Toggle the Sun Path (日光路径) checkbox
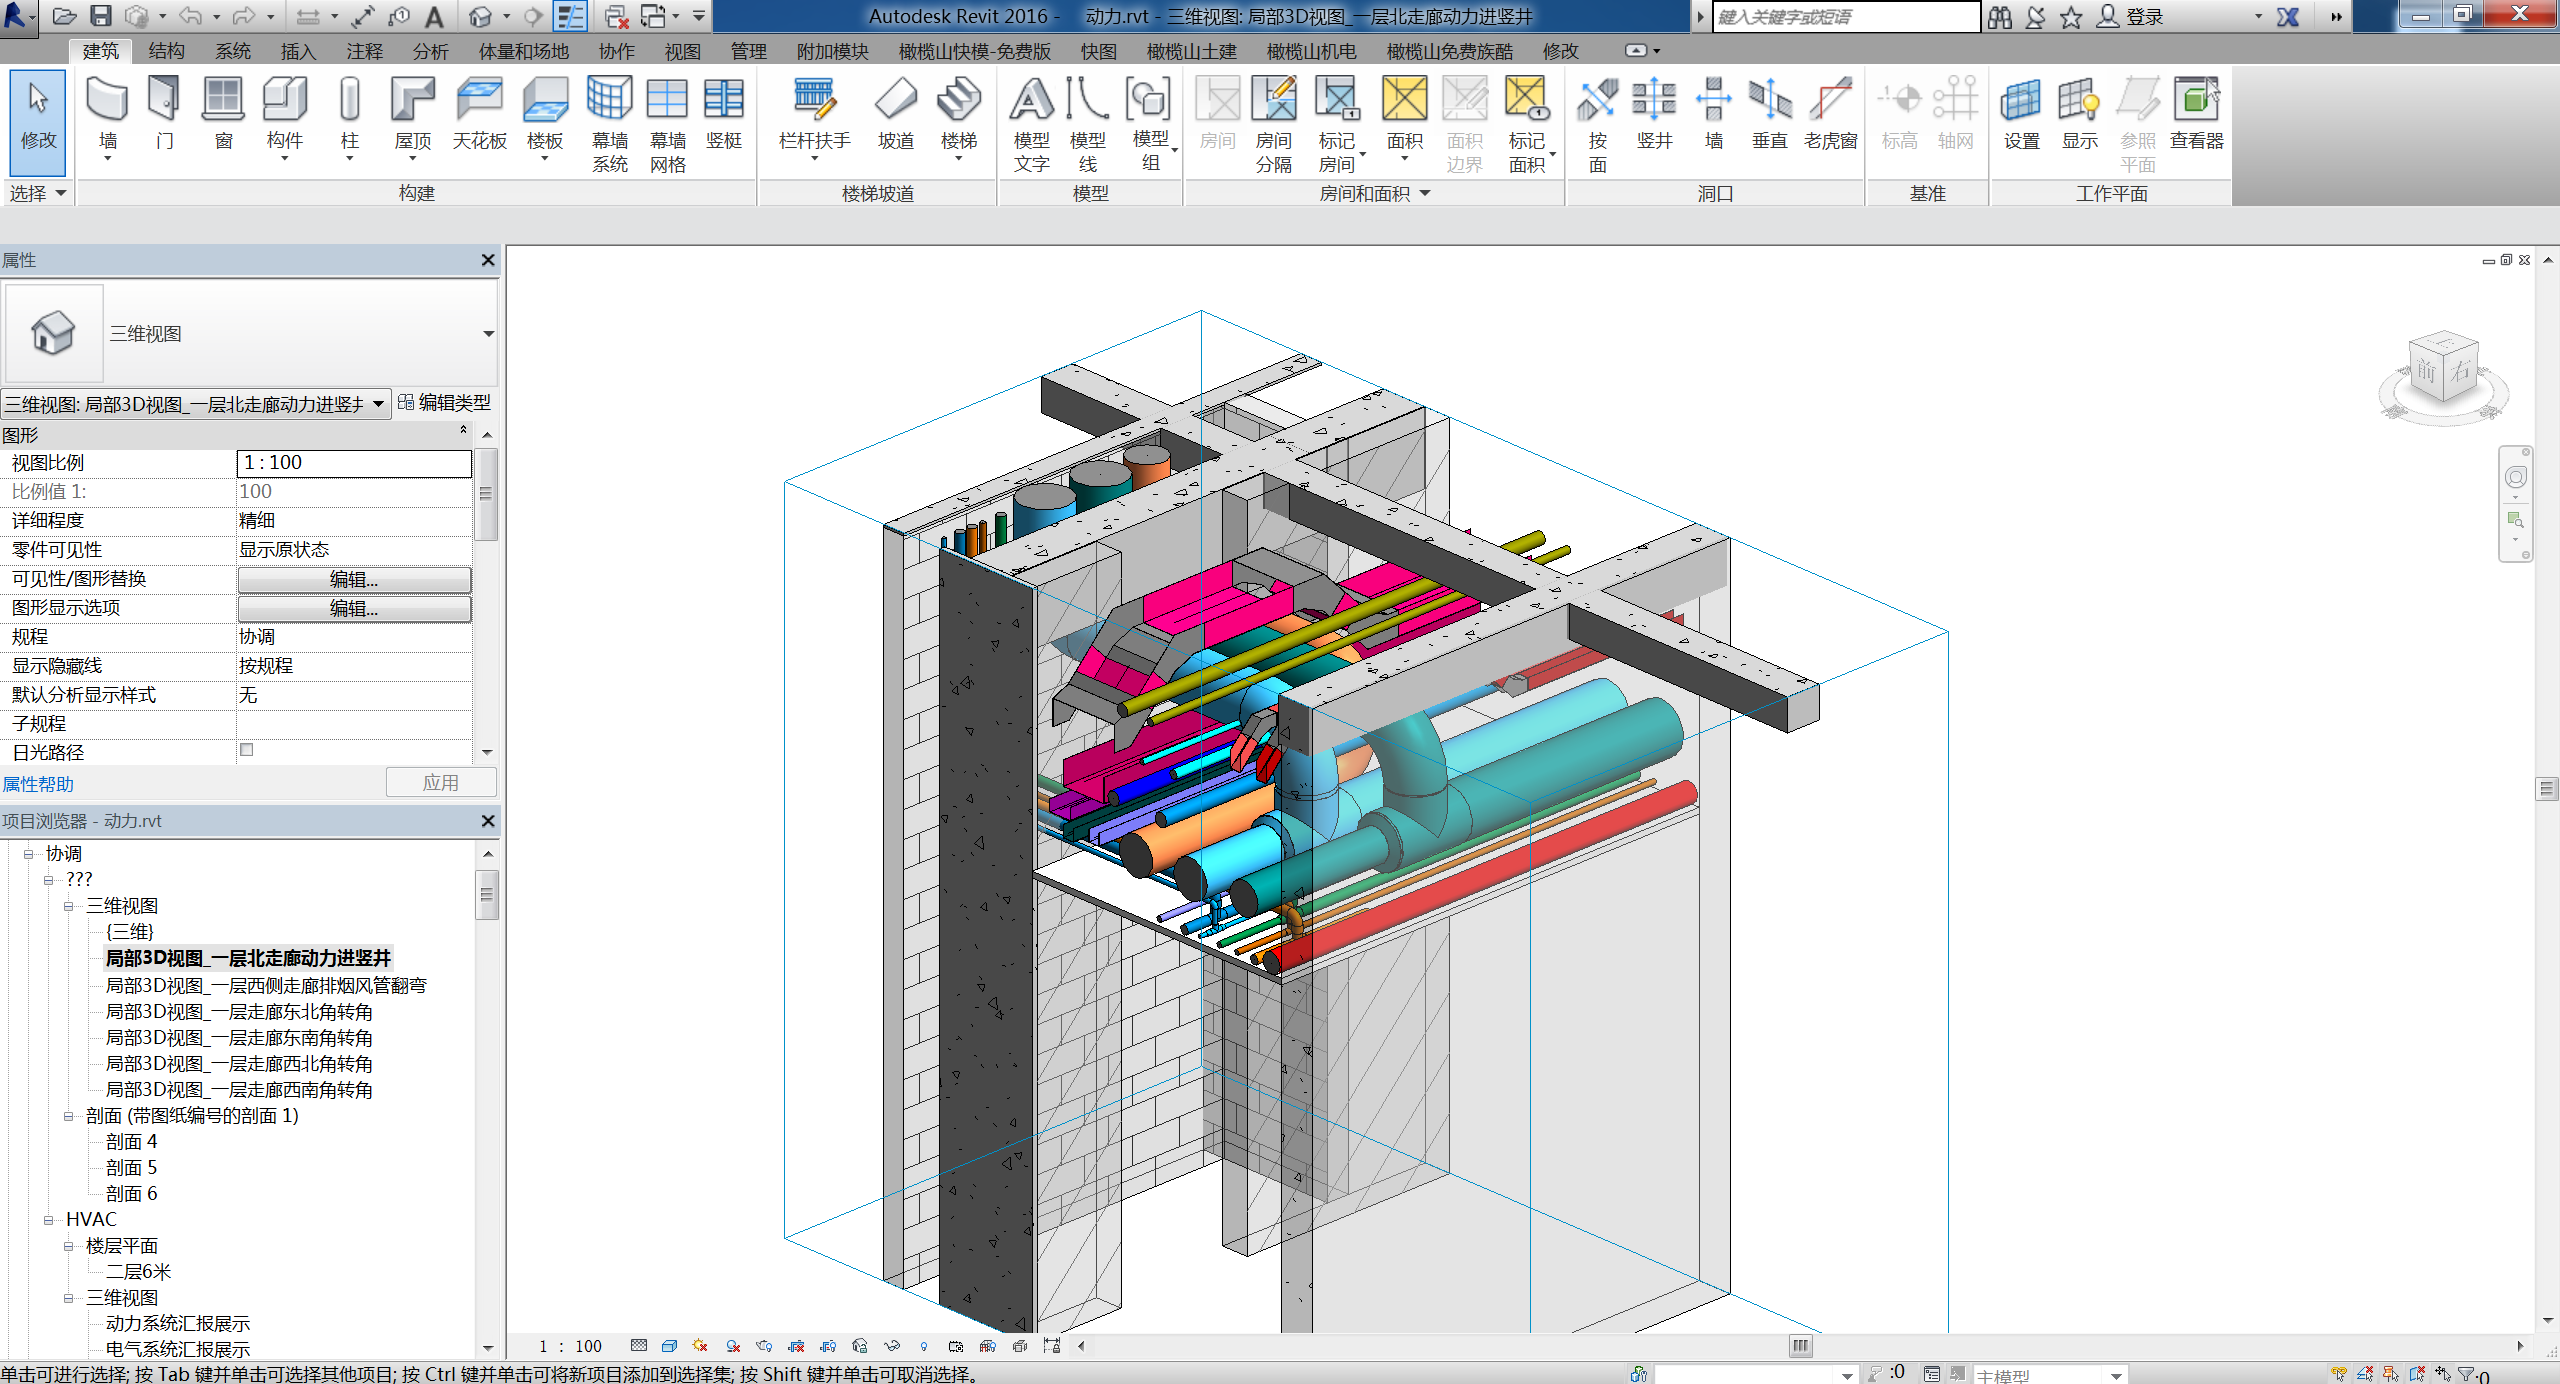This screenshot has width=2560, height=1384. pos(247,750)
